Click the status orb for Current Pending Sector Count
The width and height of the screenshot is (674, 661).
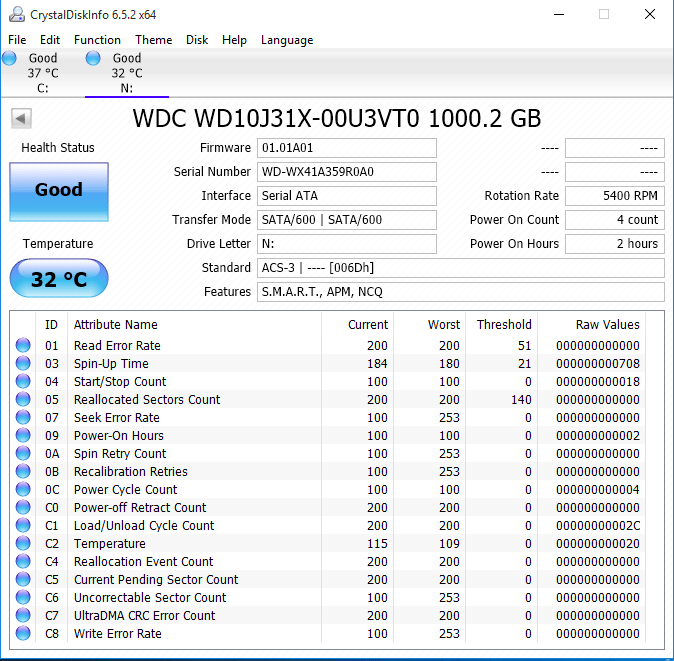[x=23, y=579]
